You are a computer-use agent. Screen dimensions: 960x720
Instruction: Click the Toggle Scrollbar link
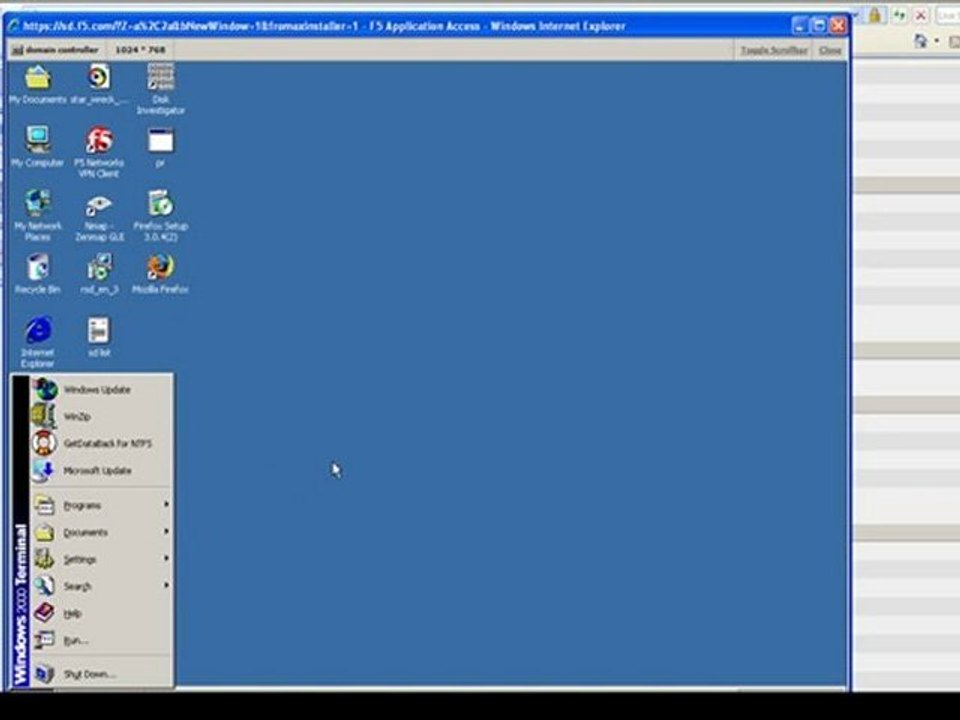pos(774,50)
